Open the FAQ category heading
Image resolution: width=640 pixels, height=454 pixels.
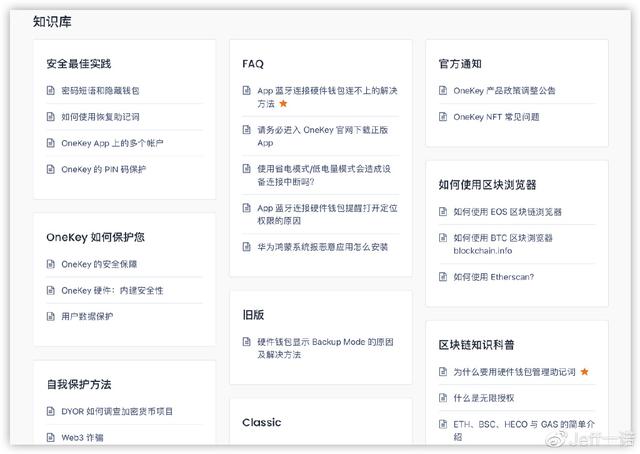point(253,64)
